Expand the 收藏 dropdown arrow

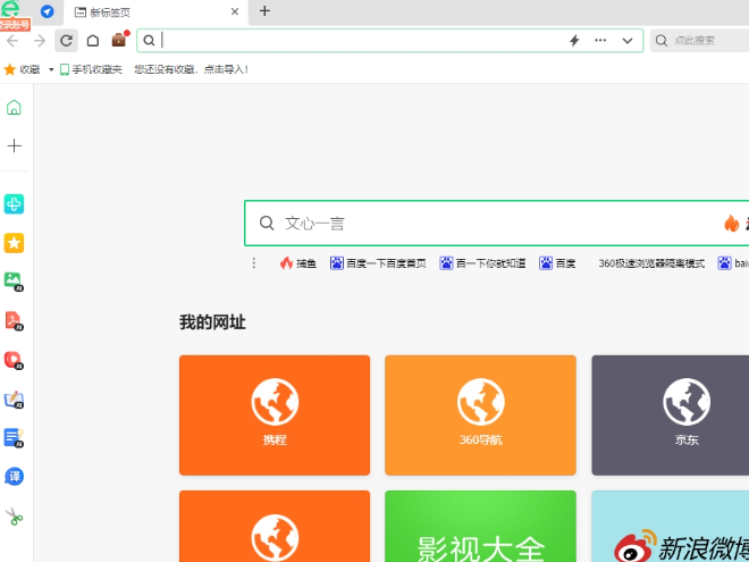[51, 70]
